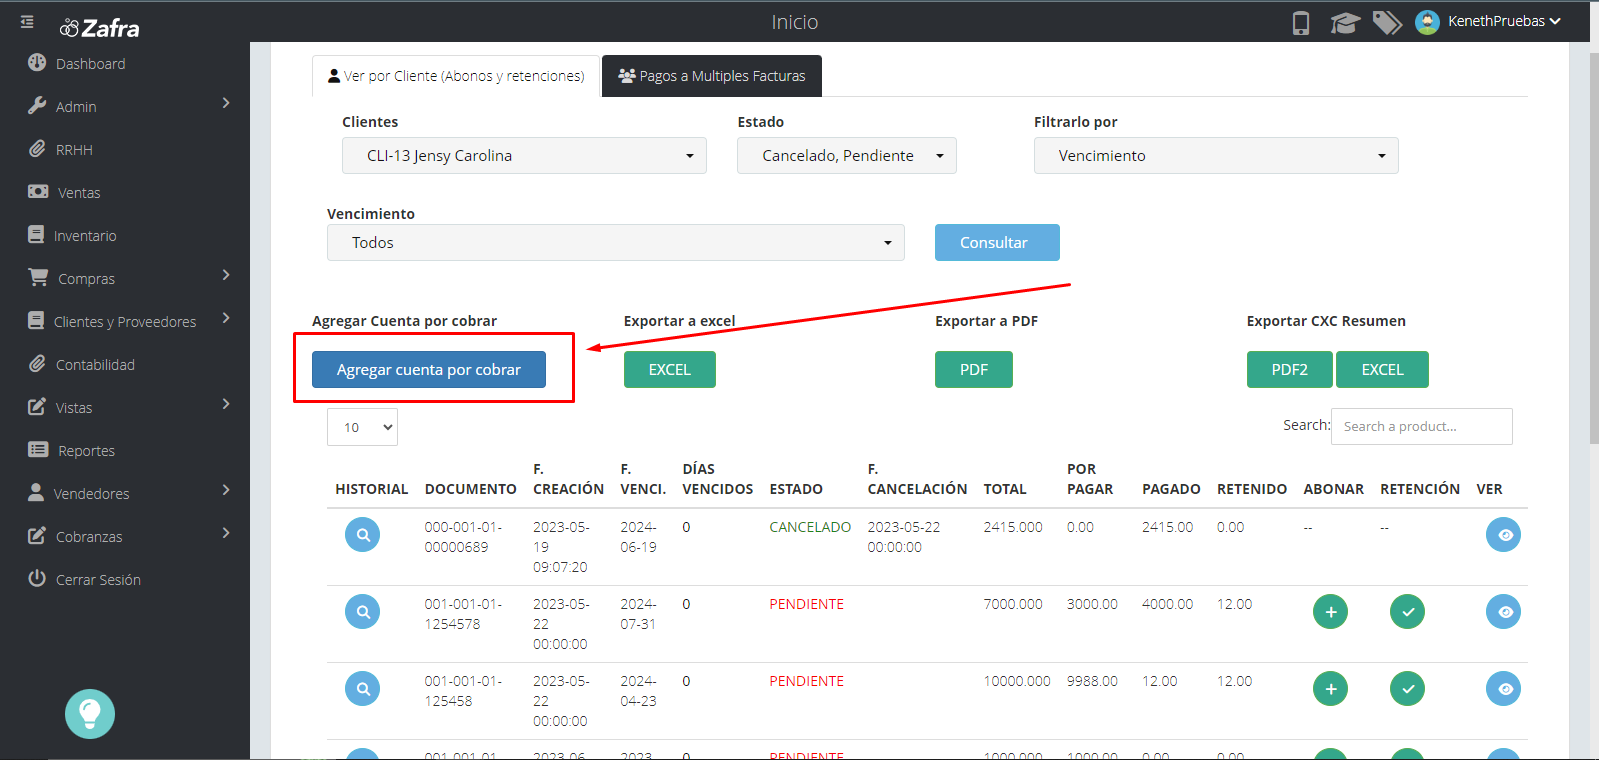The height and width of the screenshot is (760, 1599).
Task: Sort by the ESTADO column header
Action: tap(796, 489)
